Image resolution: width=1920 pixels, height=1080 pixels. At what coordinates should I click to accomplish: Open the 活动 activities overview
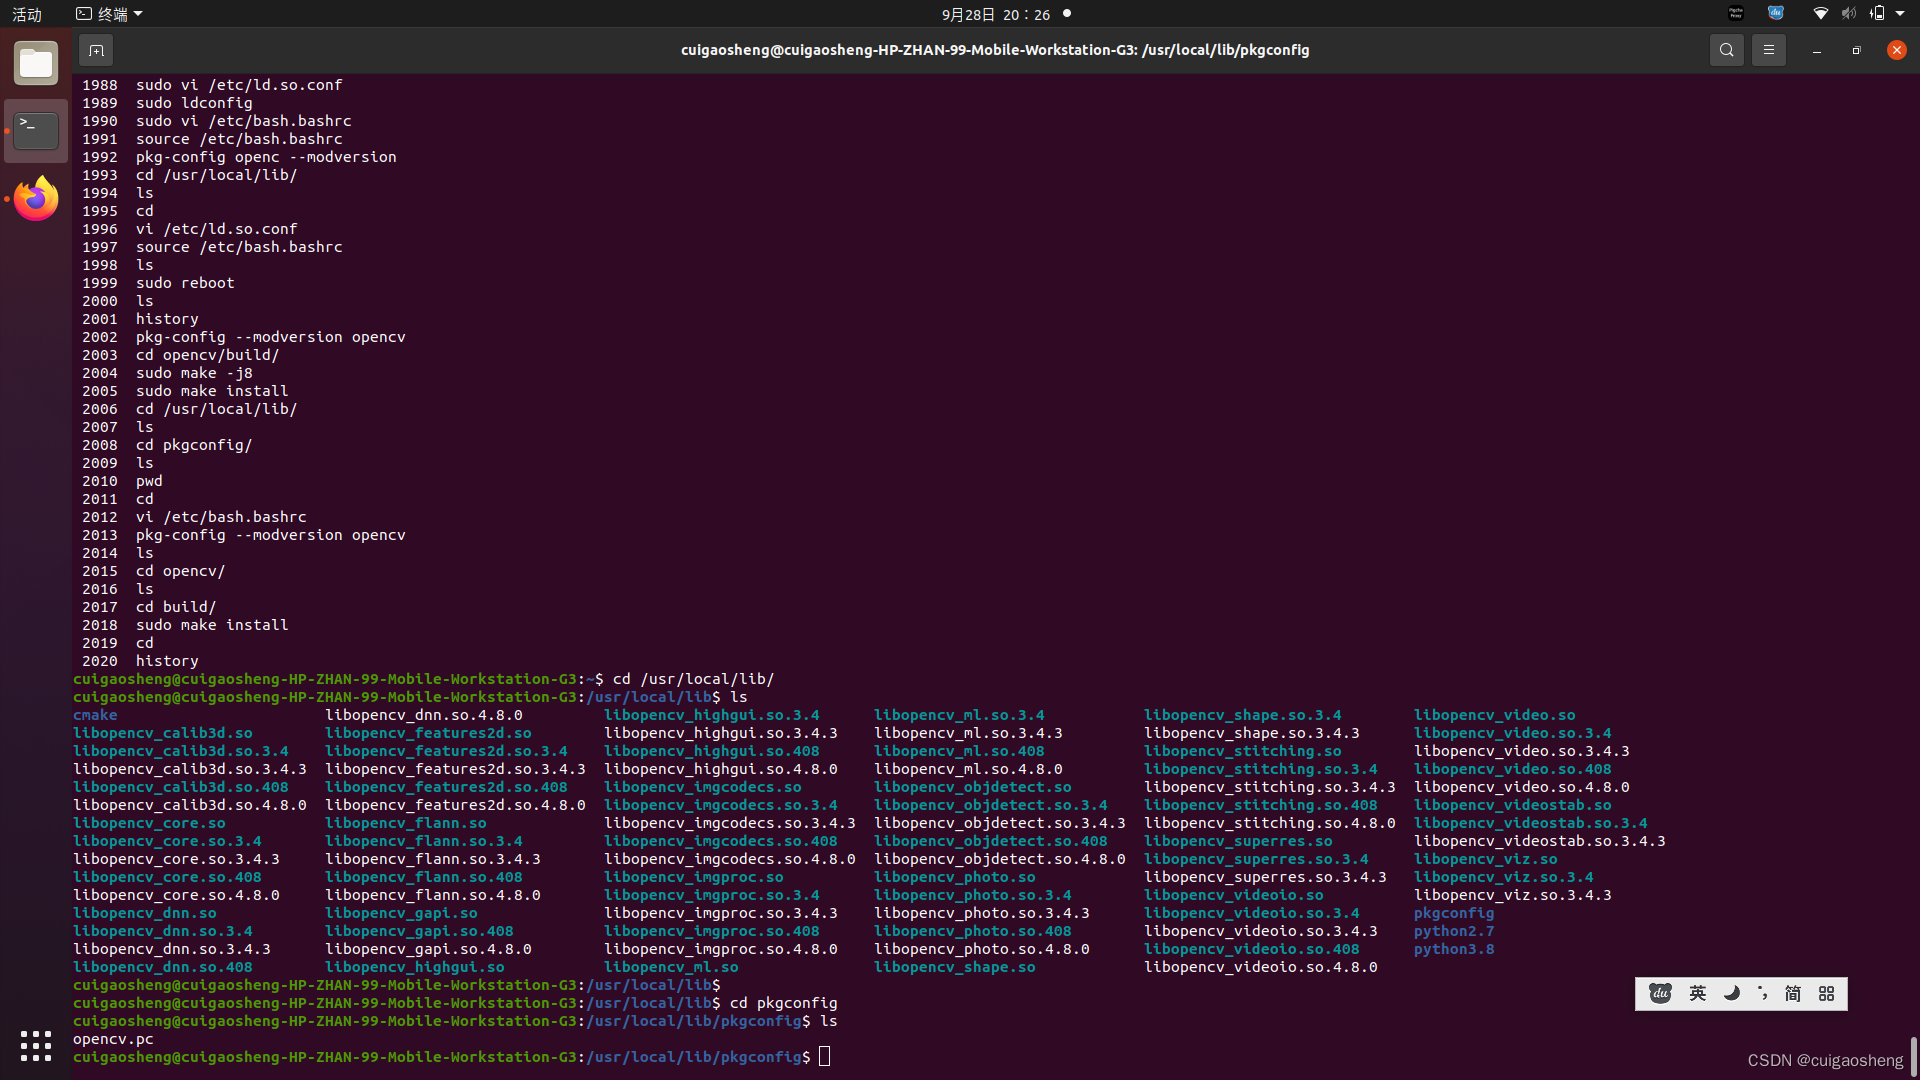pos(27,14)
